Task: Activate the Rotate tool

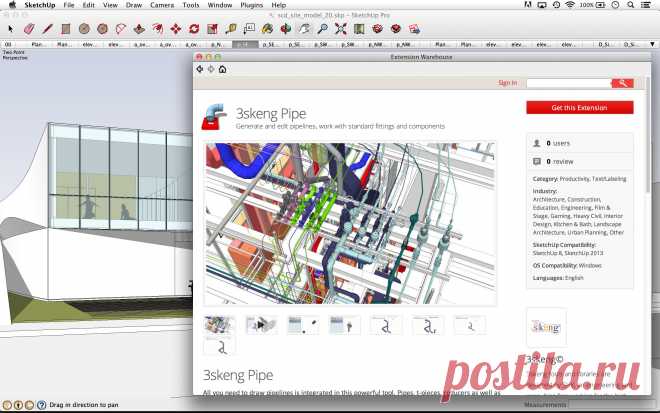Action: pos(194,29)
